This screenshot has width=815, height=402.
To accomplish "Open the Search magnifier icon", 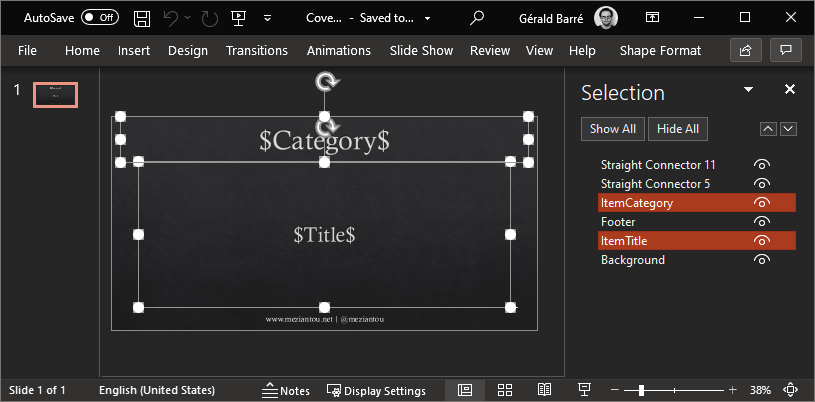I will point(478,18).
